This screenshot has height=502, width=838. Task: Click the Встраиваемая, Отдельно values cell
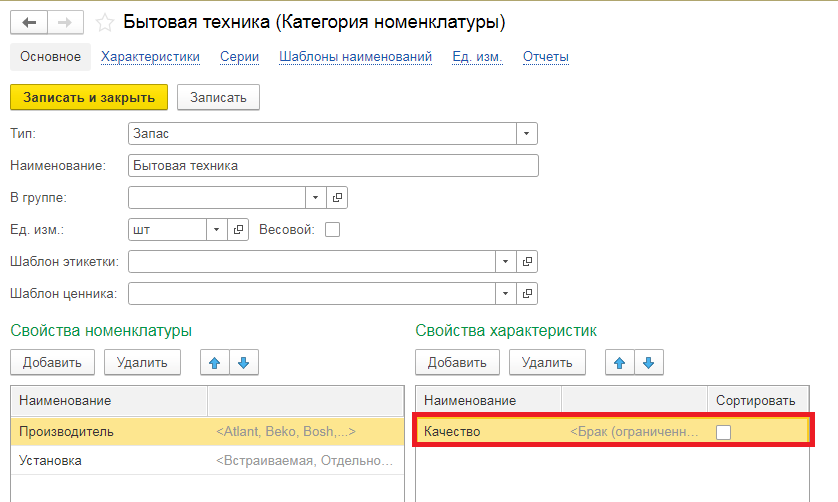click(305, 461)
